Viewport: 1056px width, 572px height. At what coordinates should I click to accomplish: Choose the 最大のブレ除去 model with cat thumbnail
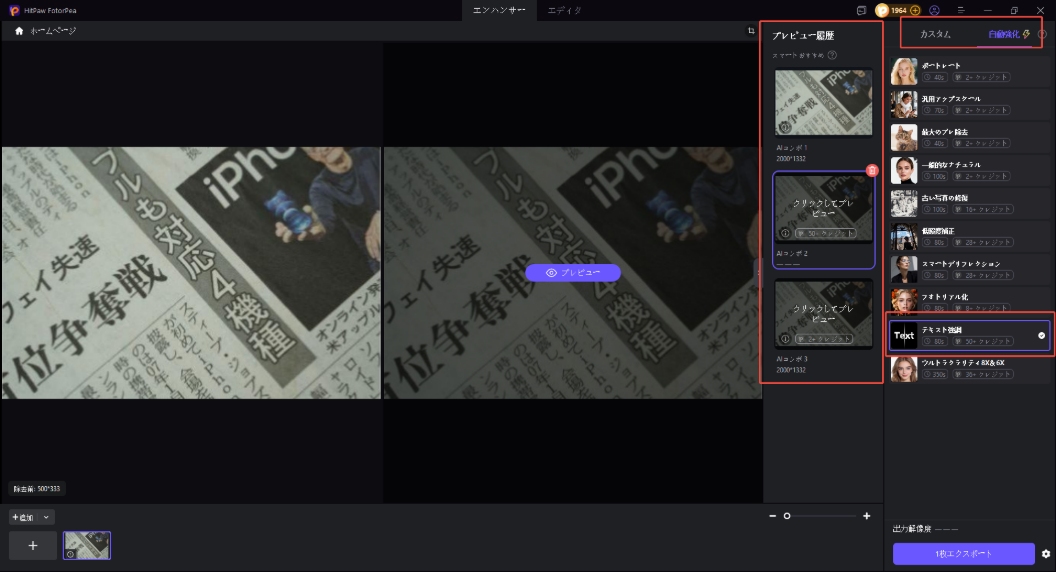pyautogui.click(x=969, y=137)
